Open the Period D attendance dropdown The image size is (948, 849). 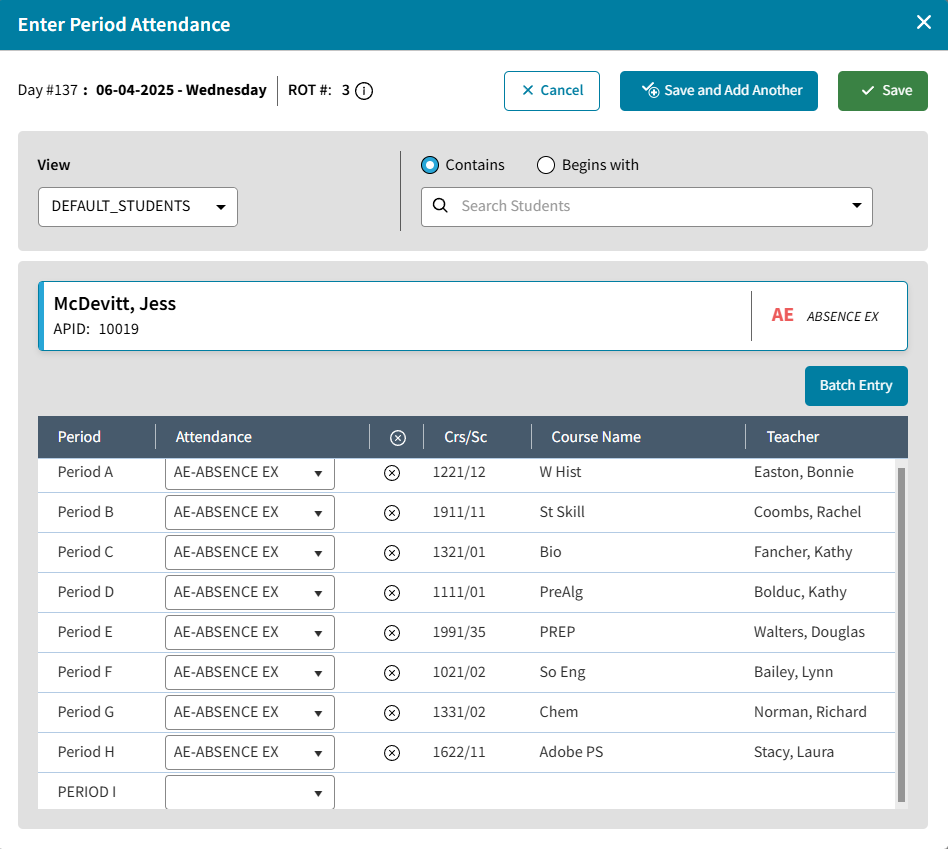(x=250, y=592)
